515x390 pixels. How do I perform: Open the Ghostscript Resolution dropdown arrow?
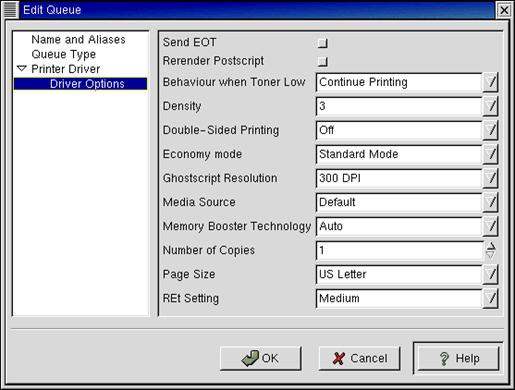pos(490,178)
